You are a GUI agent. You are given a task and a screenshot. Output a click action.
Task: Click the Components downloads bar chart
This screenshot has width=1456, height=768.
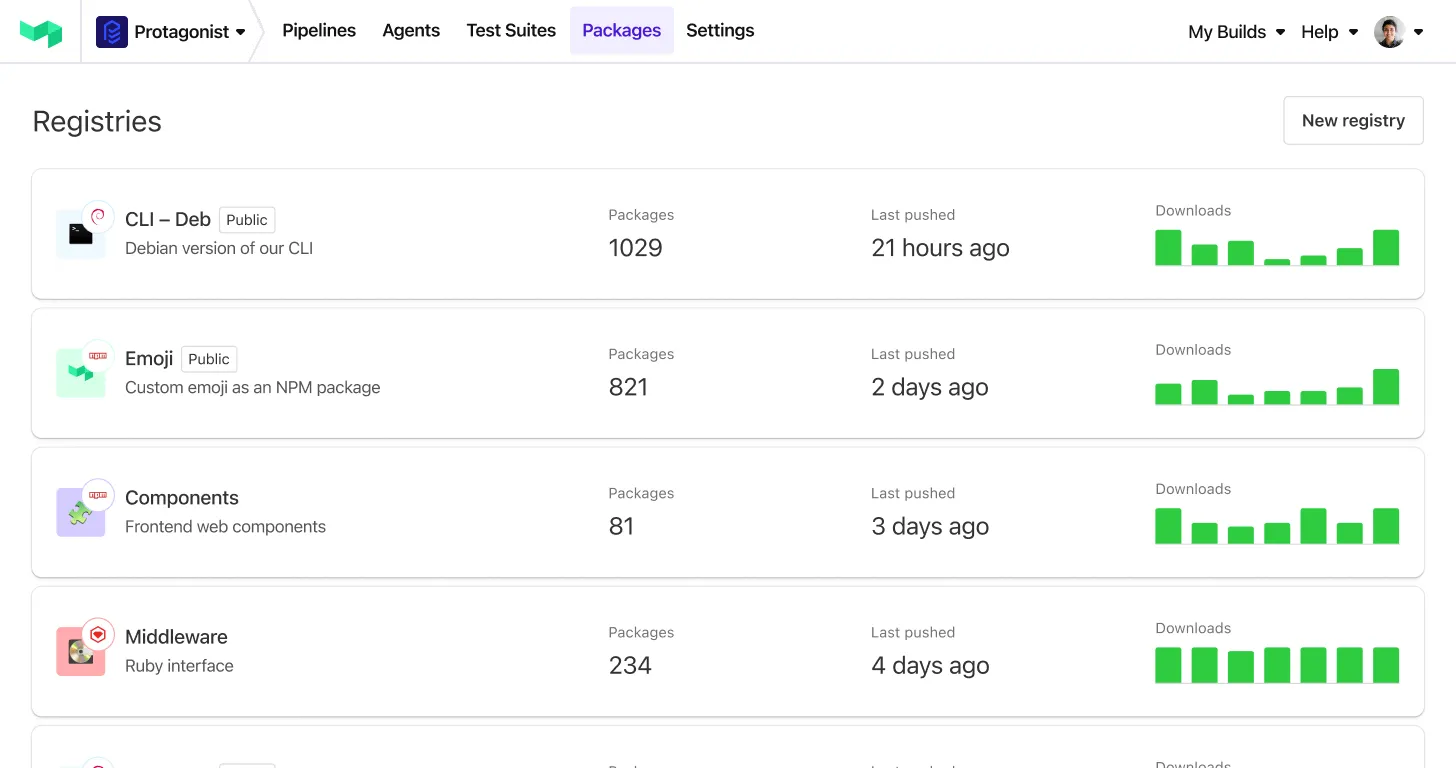pyautogui.click(x=1277, y=526)
